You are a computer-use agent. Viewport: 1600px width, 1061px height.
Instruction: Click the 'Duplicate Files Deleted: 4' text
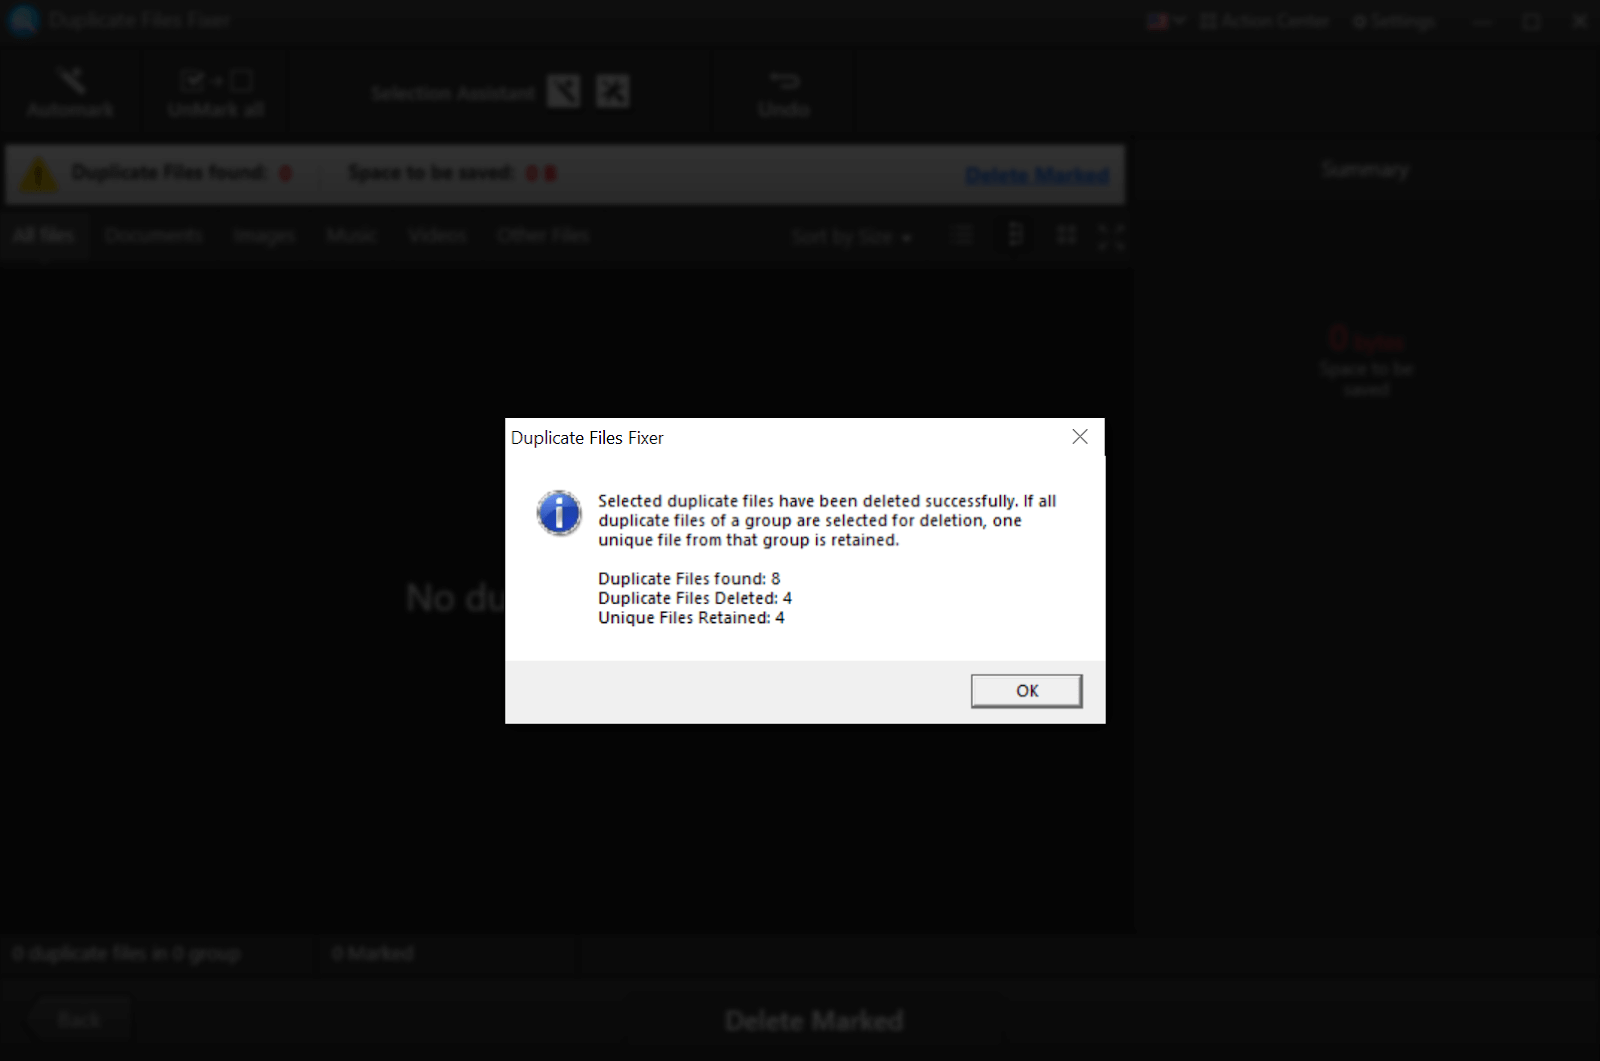tap(695, 598)
